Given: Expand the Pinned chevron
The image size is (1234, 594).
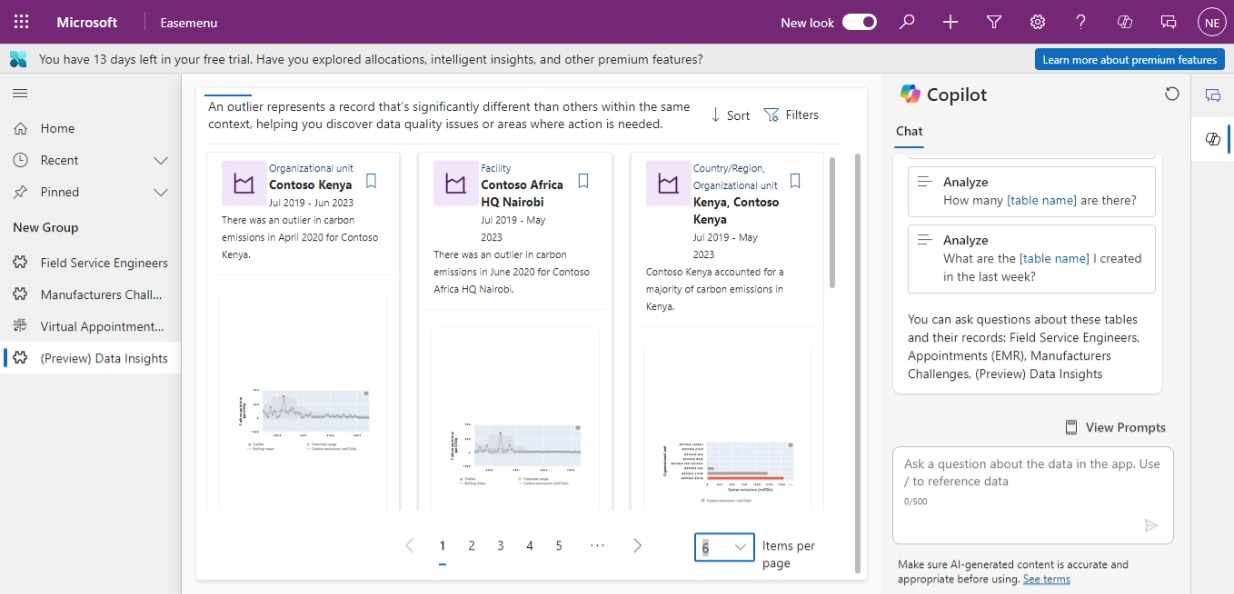Looking at the screenshot, I should coord(160,192).
